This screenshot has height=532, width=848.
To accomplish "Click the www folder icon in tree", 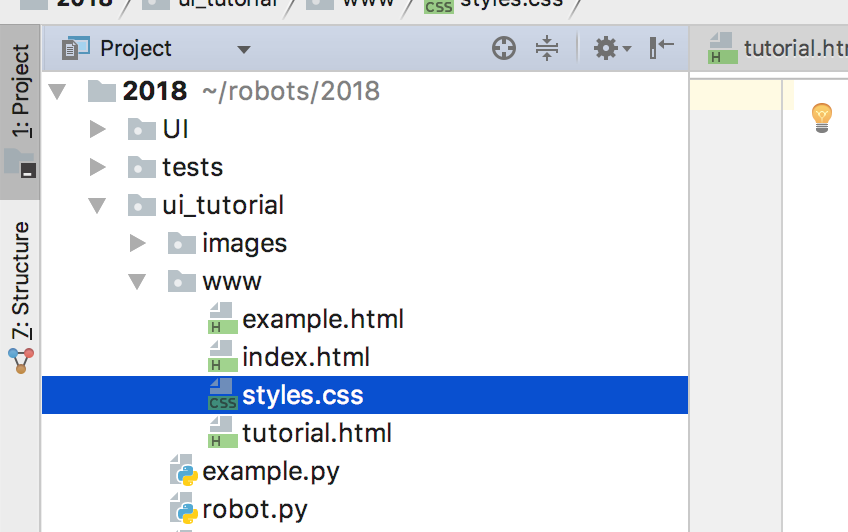I will 182,281.
